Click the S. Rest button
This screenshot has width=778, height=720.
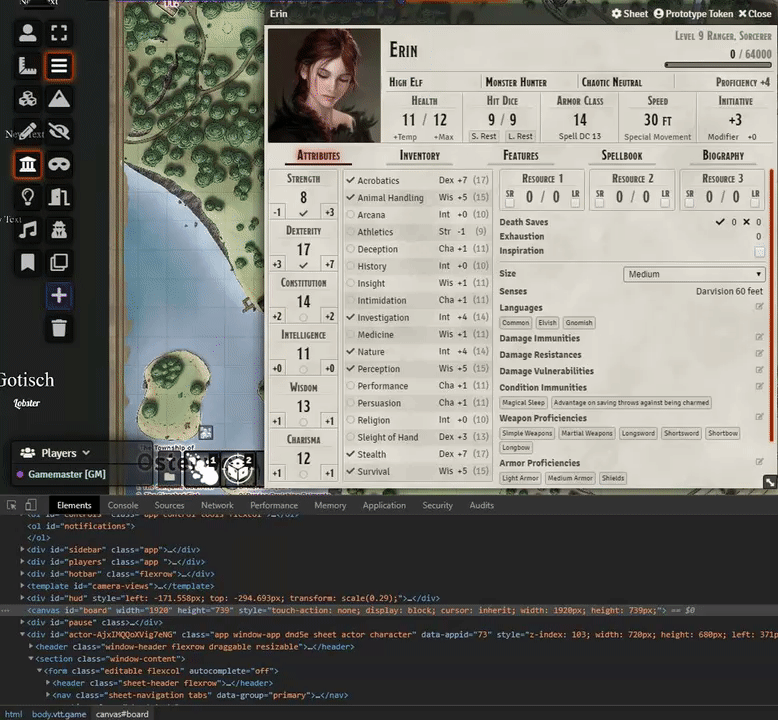pyautogui.click(x=484, y=136)
